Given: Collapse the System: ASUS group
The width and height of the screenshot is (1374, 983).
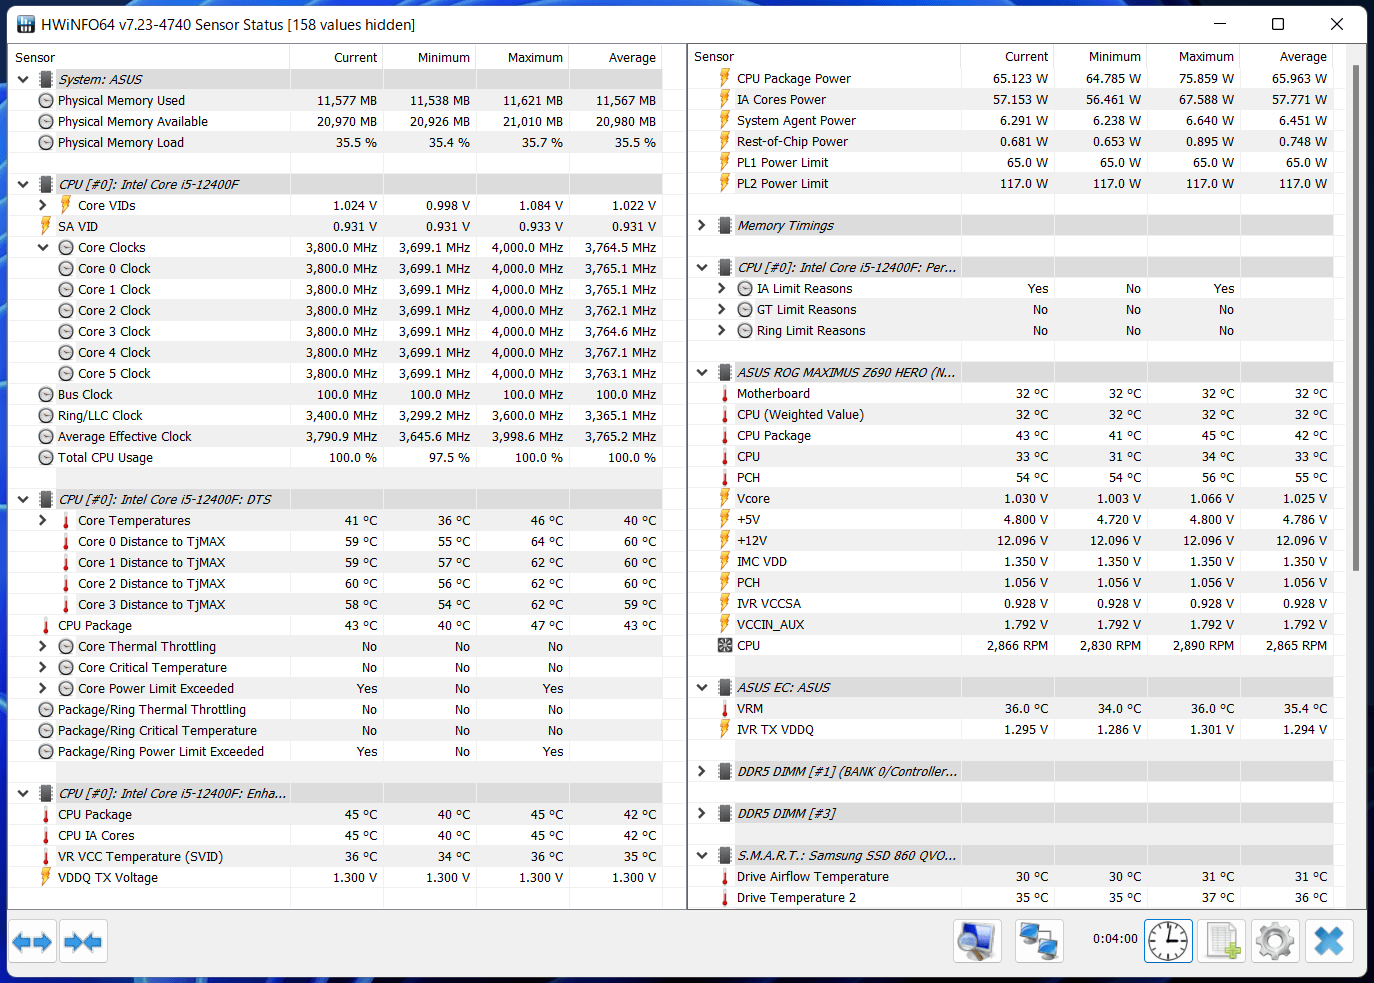Looking at the screenshot, I should point(23,79).
